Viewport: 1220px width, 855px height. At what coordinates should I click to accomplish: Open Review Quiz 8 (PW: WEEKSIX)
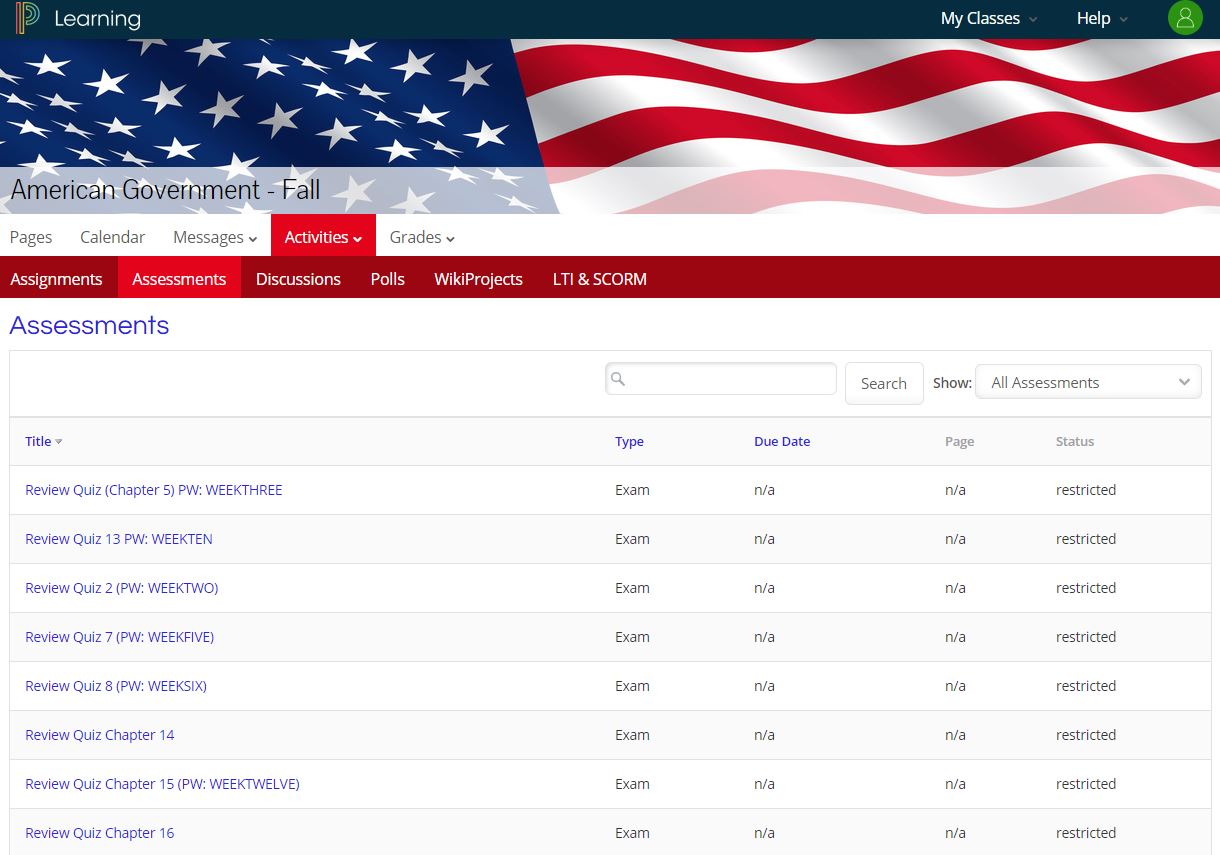coord(116,686)
